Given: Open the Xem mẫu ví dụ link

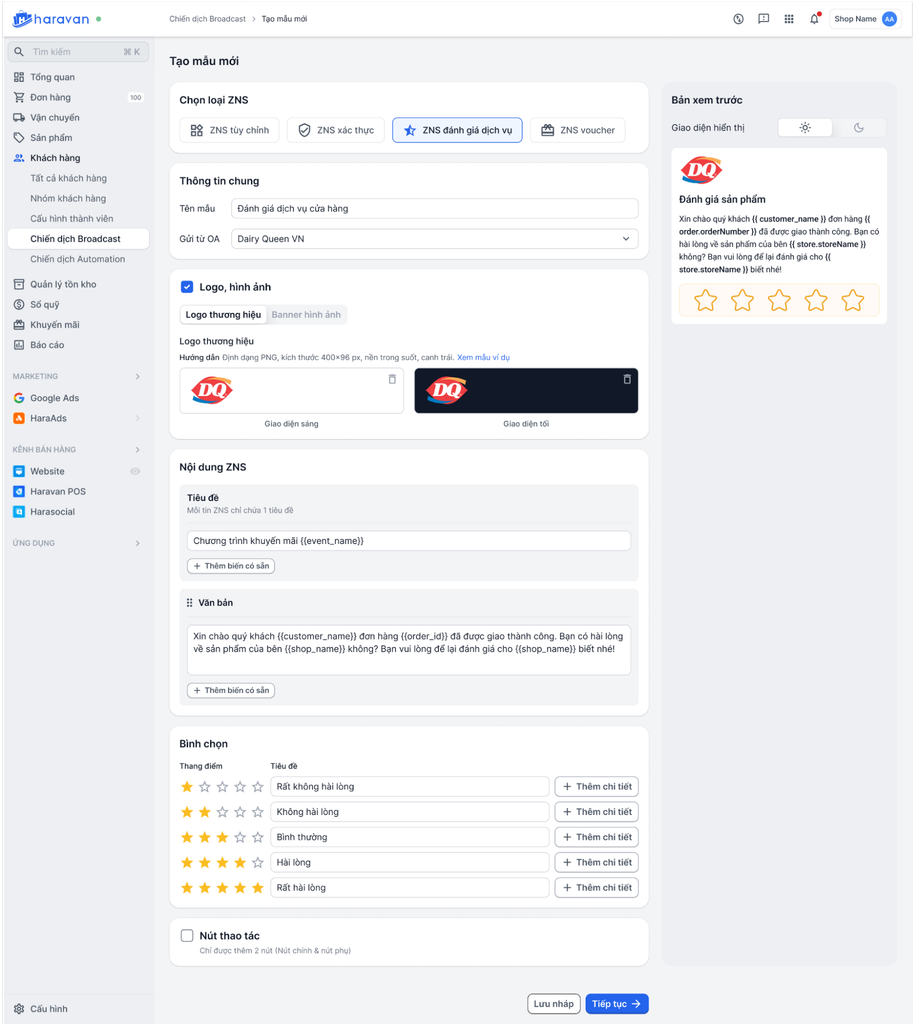Looking at the screenshot, I should tap(483, 357).
